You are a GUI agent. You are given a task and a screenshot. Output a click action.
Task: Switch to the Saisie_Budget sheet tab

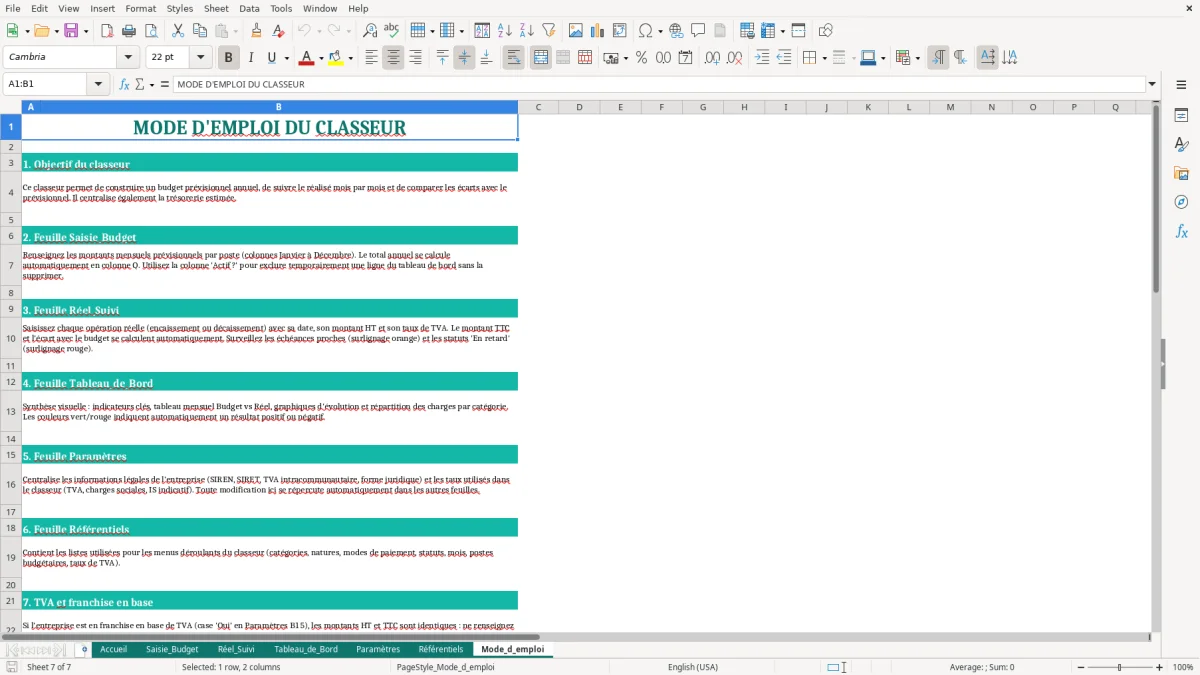pyautogui.click(x=172, y=649)
